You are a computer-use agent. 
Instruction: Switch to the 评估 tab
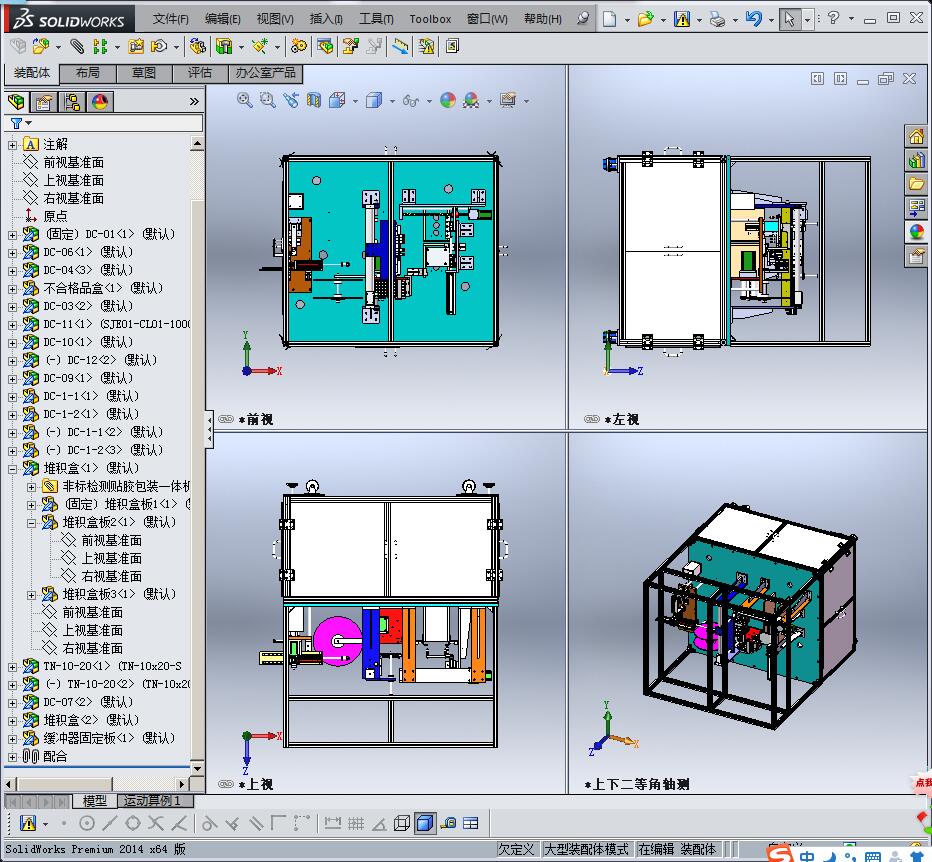coord(200,73)
